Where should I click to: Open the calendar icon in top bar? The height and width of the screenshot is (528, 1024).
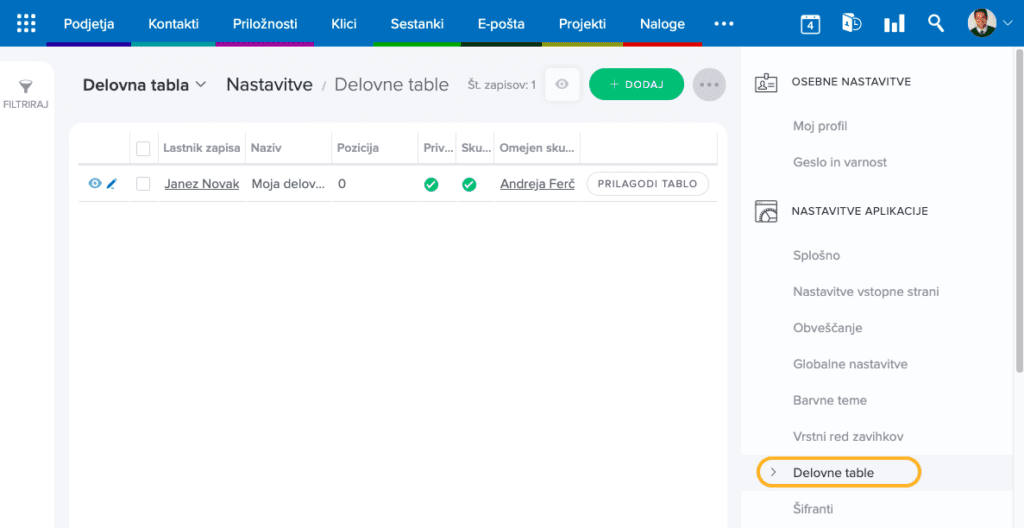tap(810, 23)
